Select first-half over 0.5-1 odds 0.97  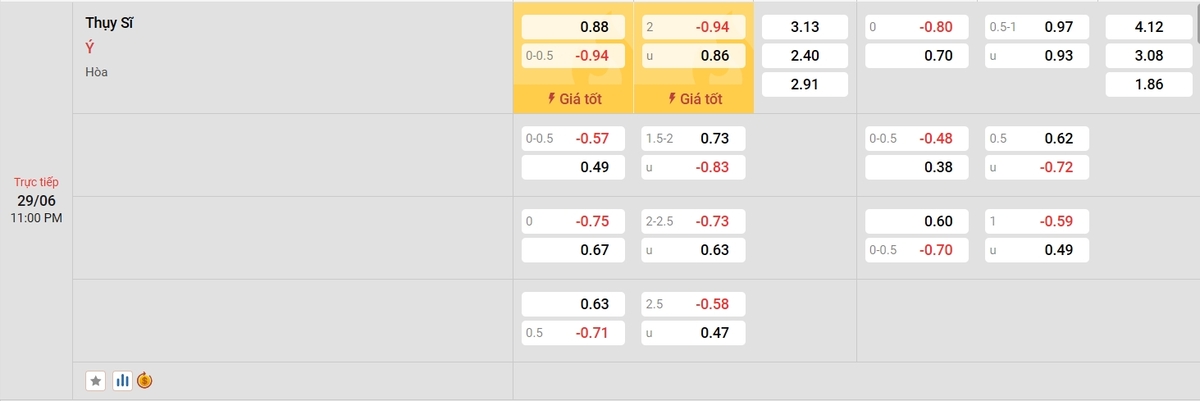click(x=1036, y=27)
